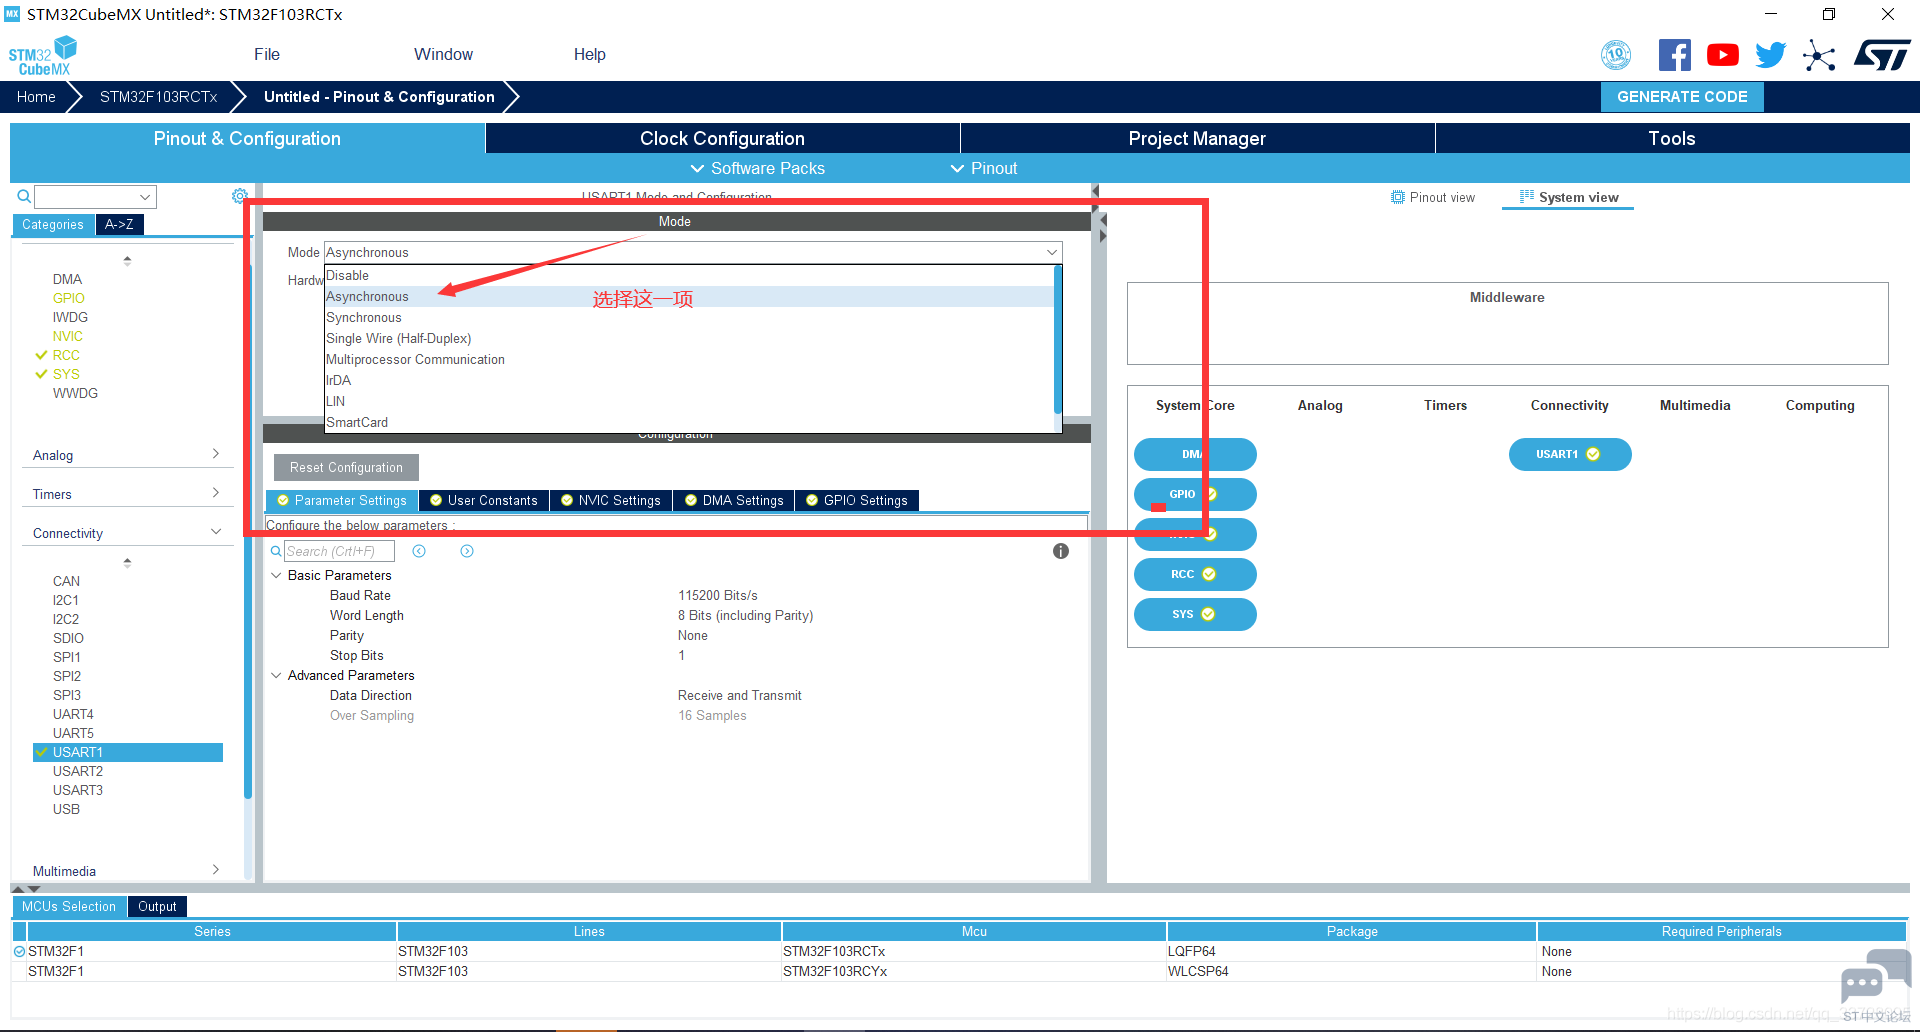Go to next search result arrow
Viewport: 1920px width, 1032px height.
[467, 551]
